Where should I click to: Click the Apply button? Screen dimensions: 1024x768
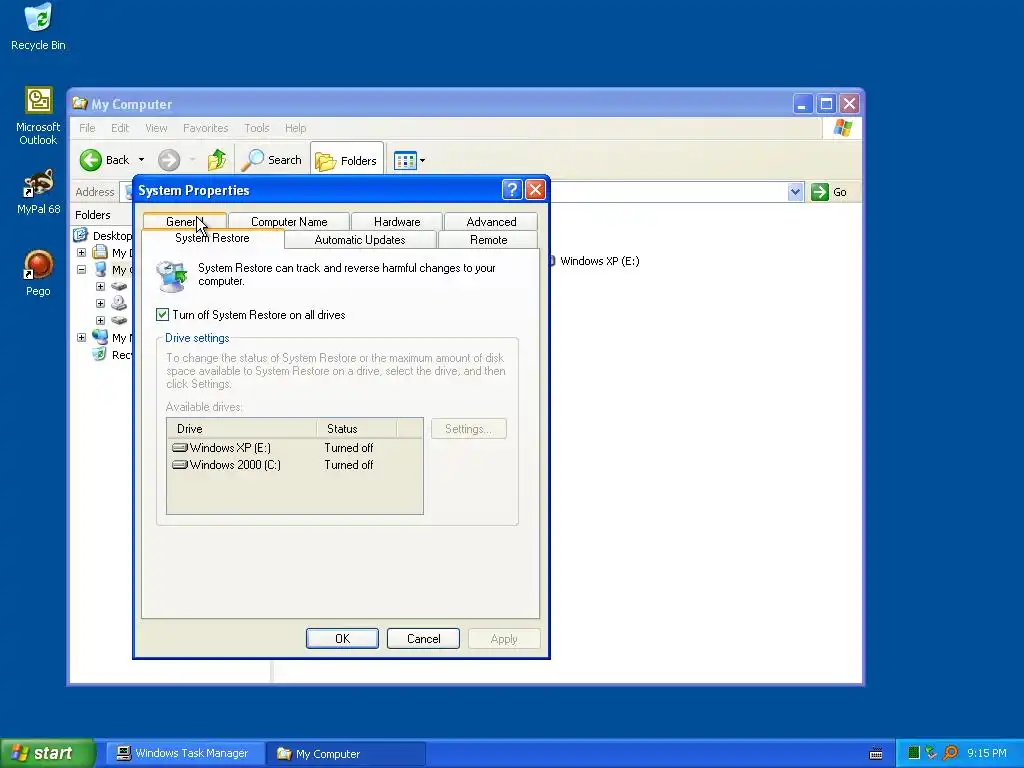tap(504, 639)
